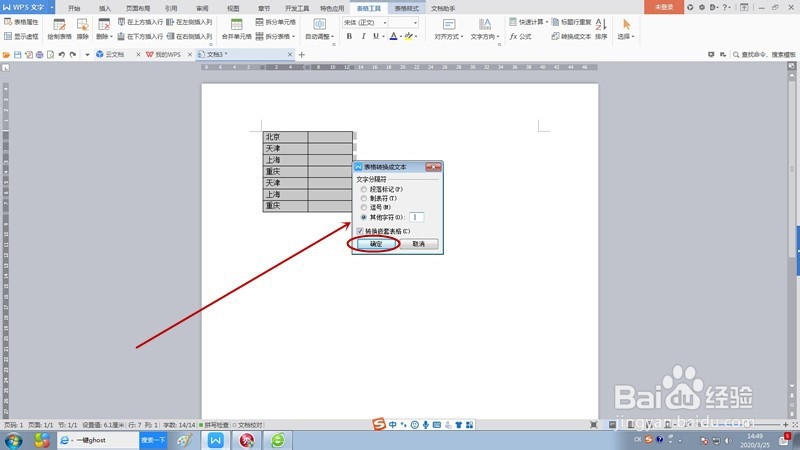The height and width of the screenshot is (450, 800).
Task: Switch to the 开始 ribbon tab
Action: click(x=74, y=8)
